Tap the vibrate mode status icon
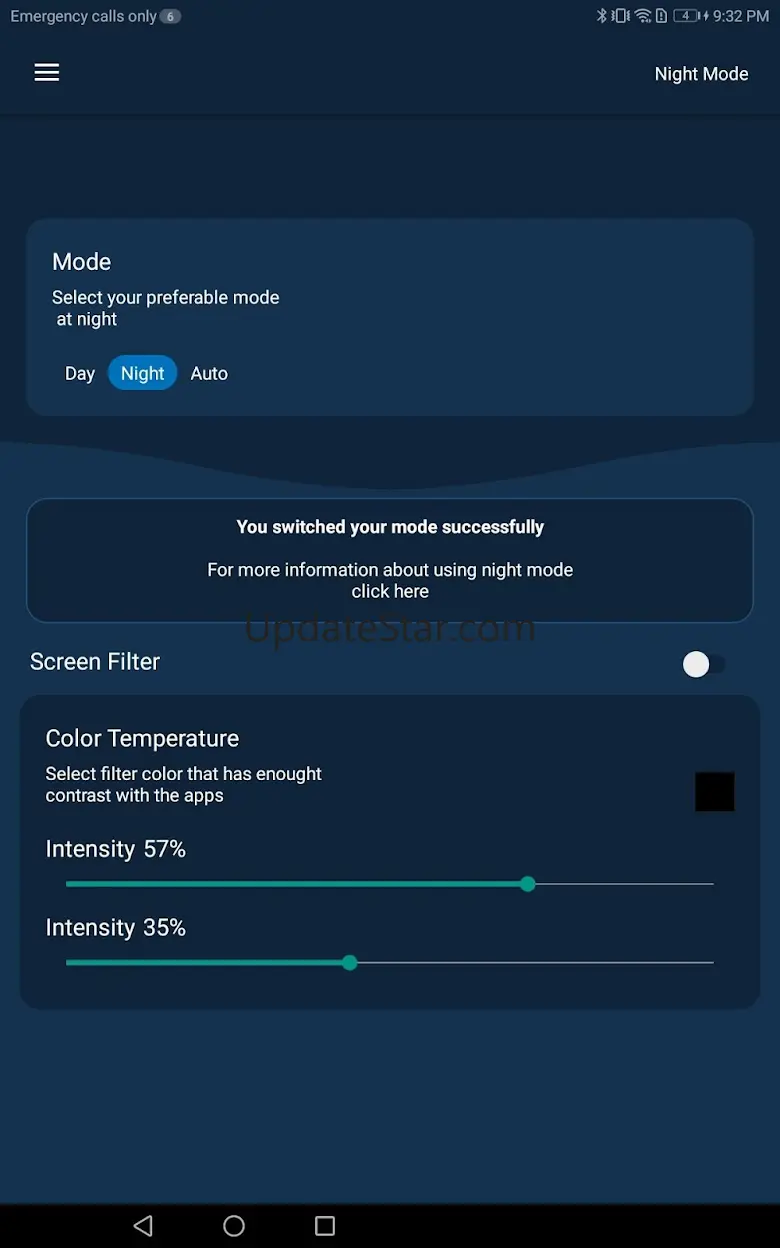Image resolution: width=780 pixels, height=1248 pixels. coord(621,16)
